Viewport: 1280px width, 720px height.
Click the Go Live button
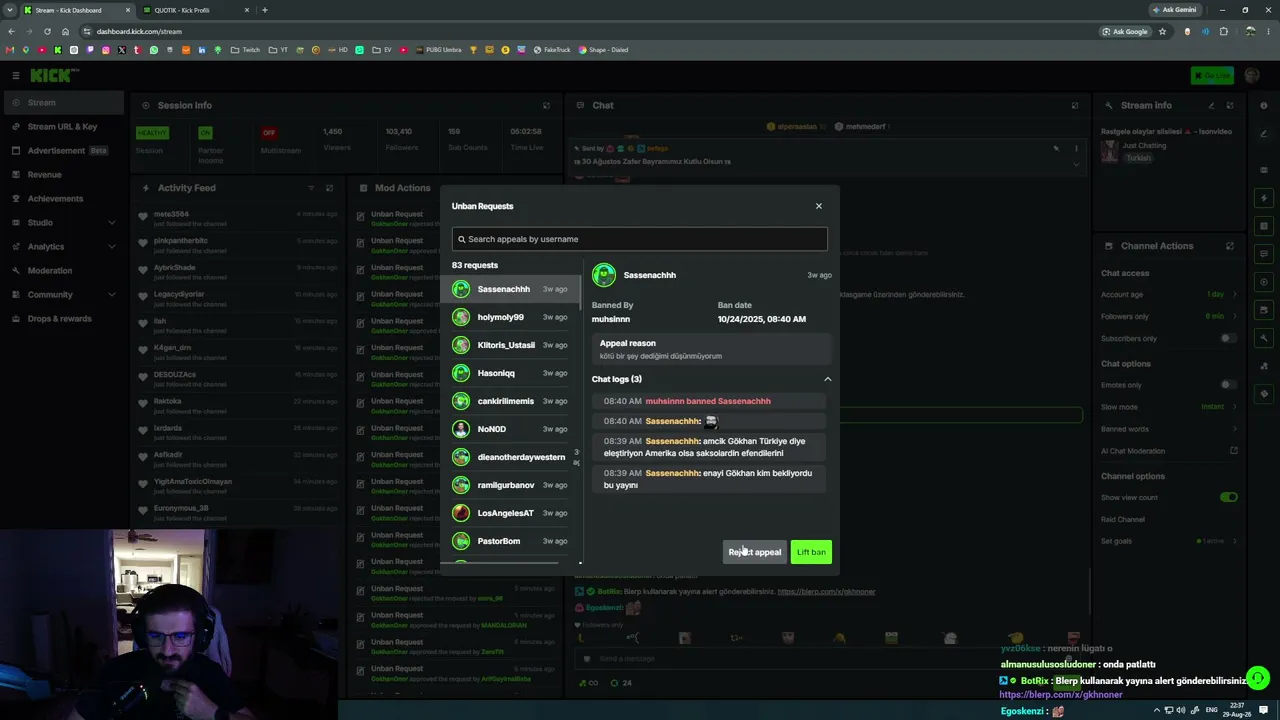(1212, 75)
